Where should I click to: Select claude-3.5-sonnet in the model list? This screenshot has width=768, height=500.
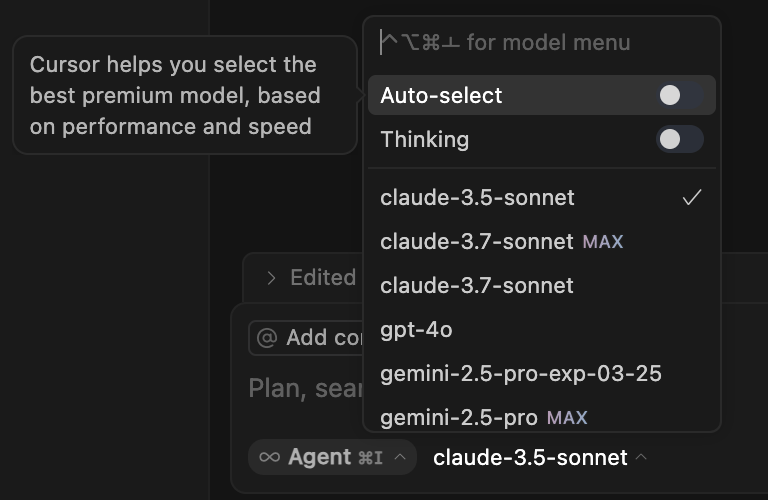tap(477, 198)
